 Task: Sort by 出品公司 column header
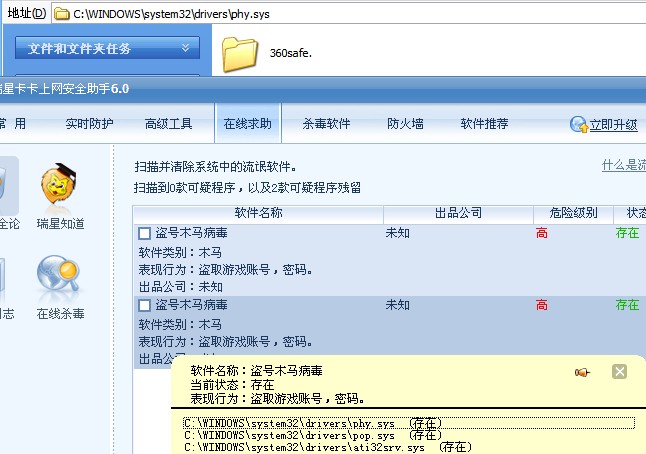pyautogui.click(x=458, y=213)
